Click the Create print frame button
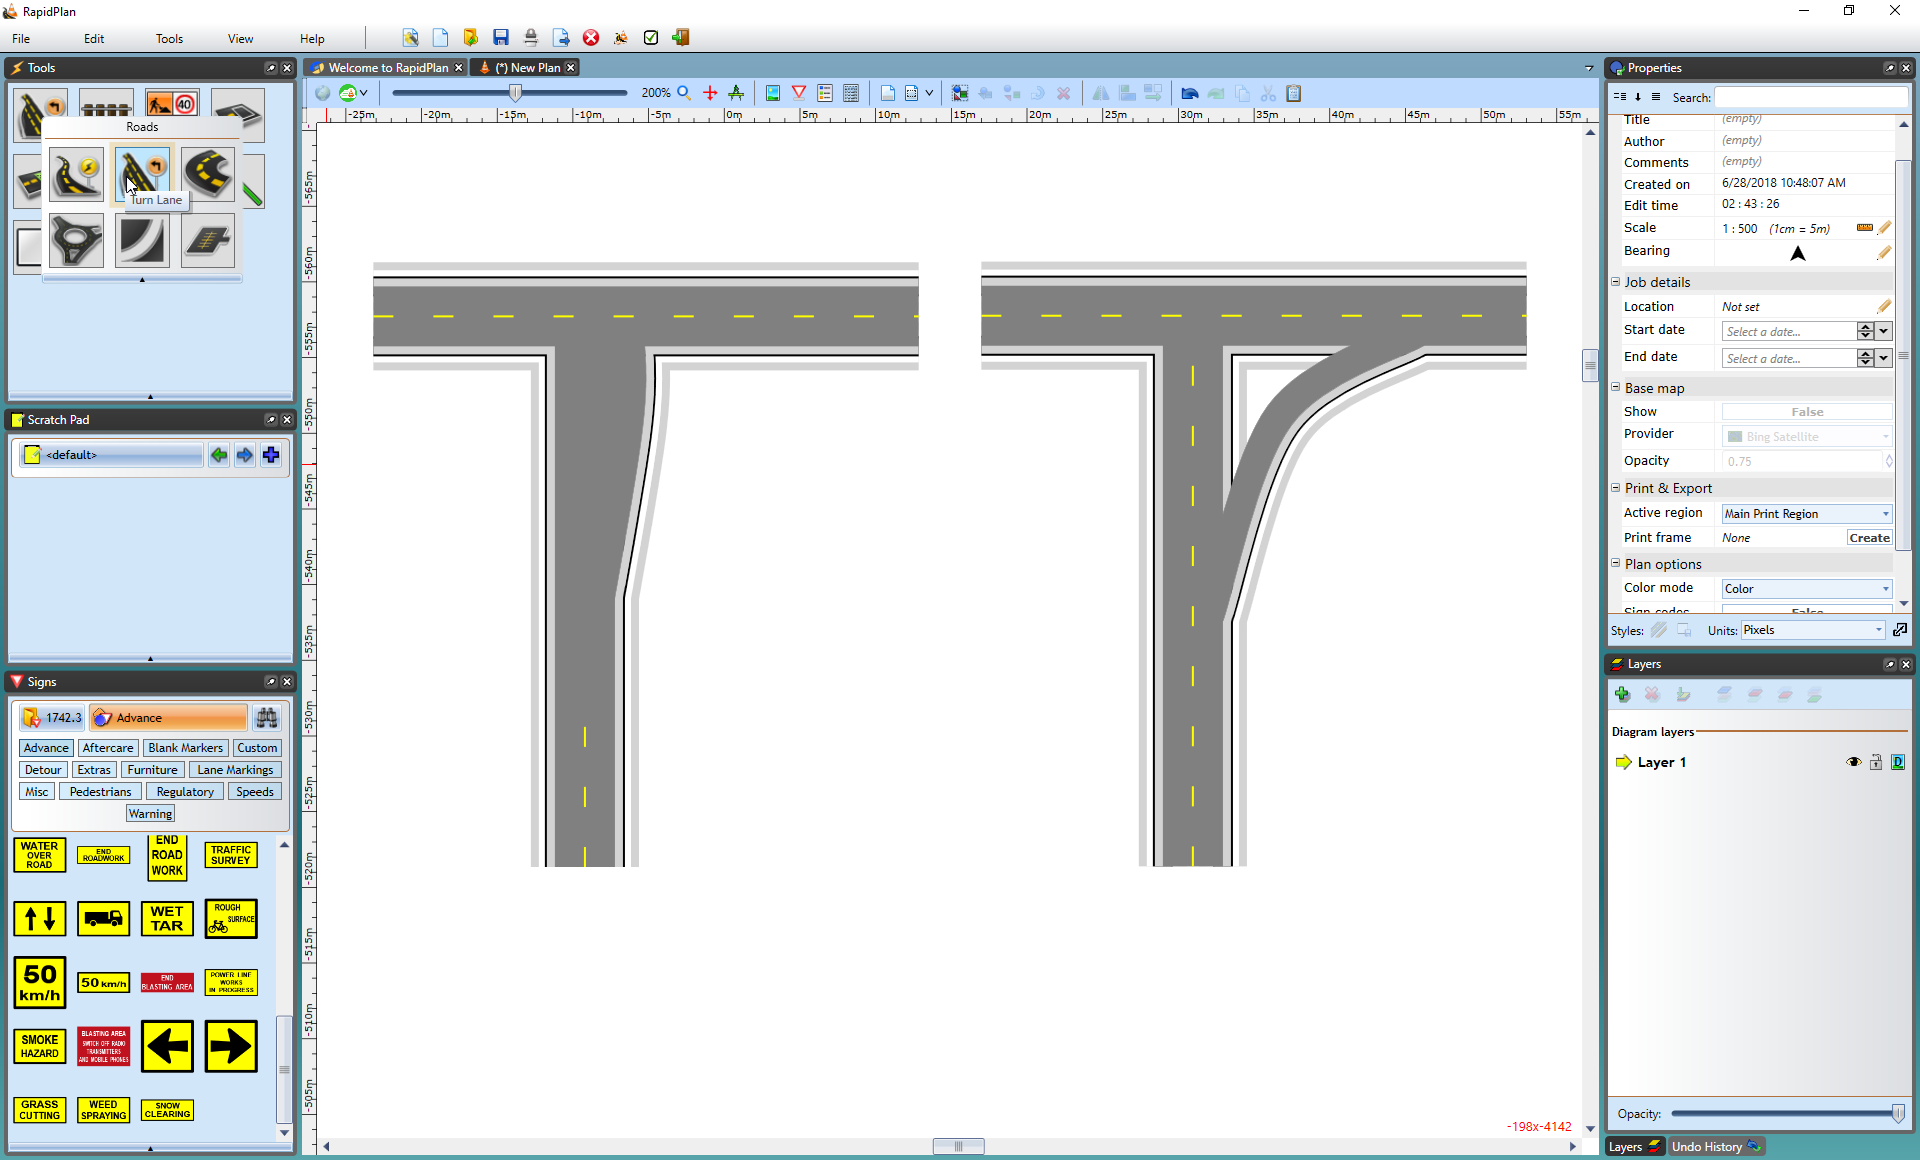Screen dimensions: 1920x1160 [x=1869, y=537]
